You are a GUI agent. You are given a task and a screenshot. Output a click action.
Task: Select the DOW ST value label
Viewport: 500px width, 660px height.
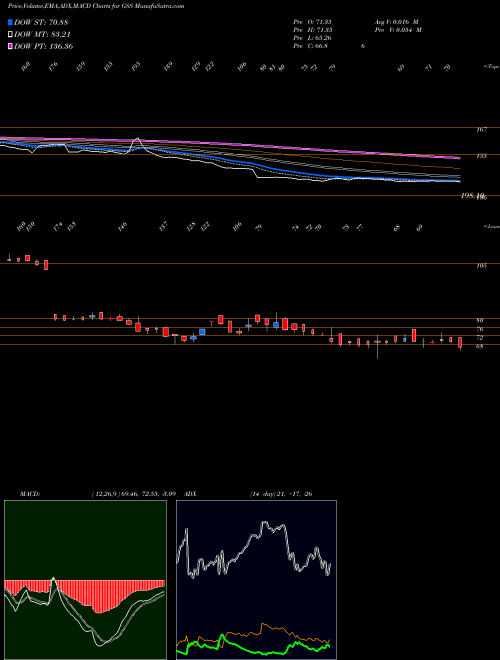pyautogui.click(x=41, y=22)
